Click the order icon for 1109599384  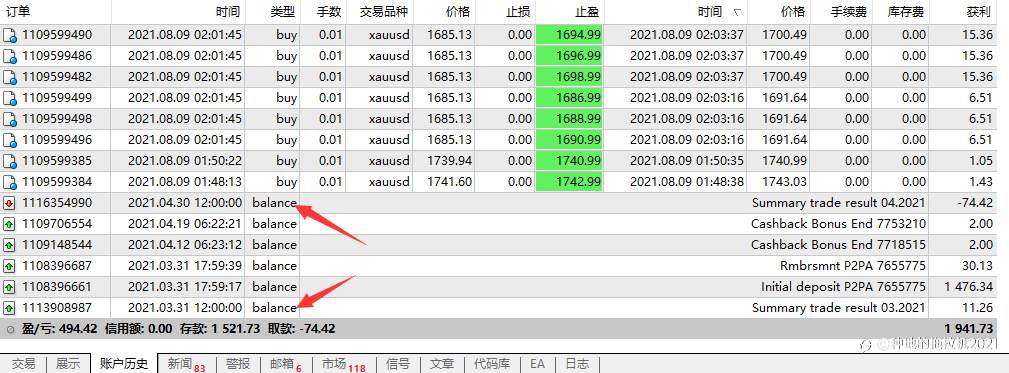coord(10,183)
